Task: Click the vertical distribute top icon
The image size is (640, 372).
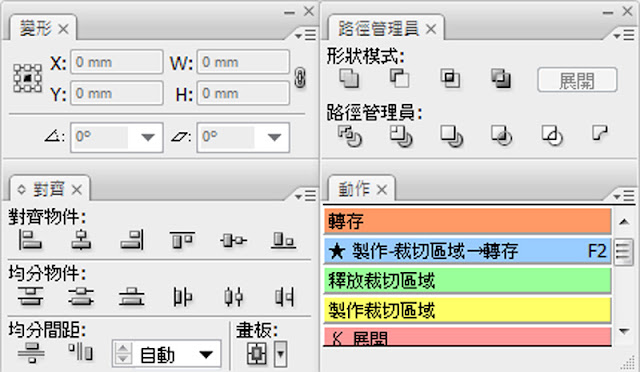Action: (x=31, y=296)
